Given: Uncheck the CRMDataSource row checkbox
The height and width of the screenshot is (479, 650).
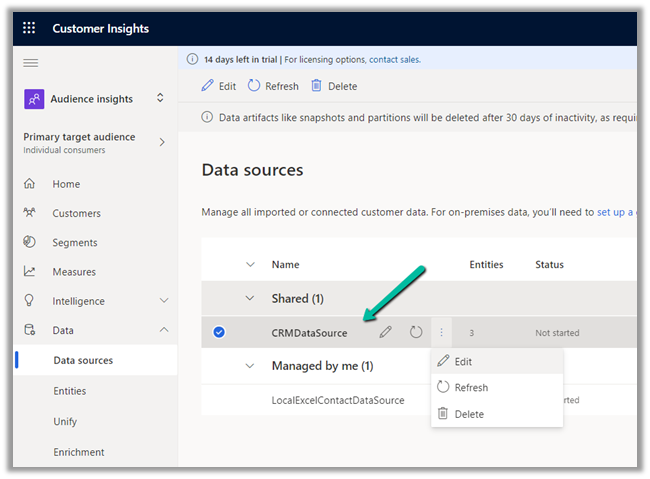Looking at the screenshot, I should click(x=219, y=332).
